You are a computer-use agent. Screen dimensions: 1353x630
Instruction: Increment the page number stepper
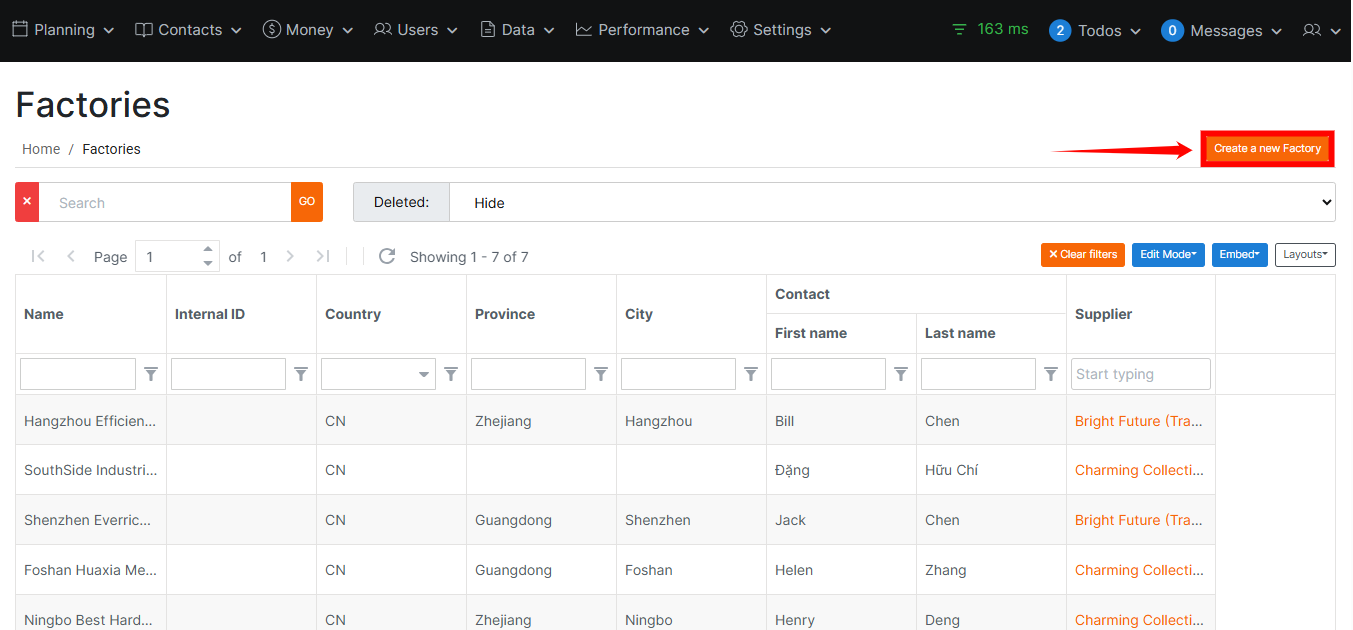point(208,249)
